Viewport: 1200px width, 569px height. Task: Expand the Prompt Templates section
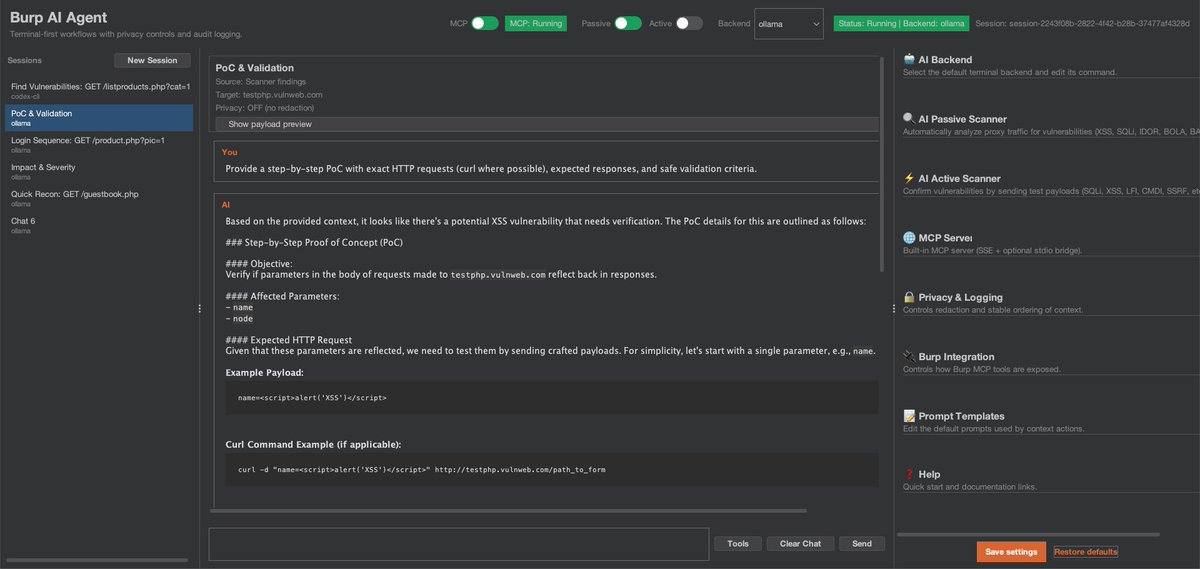[1049, 421]
